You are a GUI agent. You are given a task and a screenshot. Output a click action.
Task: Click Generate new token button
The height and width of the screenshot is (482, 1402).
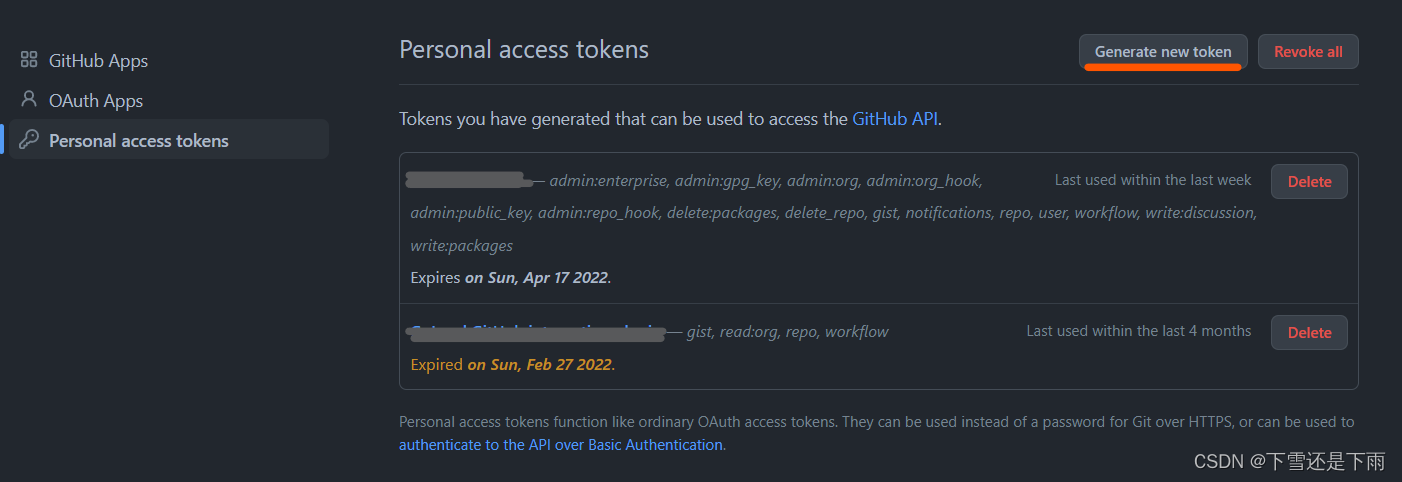click(1163, 52)
